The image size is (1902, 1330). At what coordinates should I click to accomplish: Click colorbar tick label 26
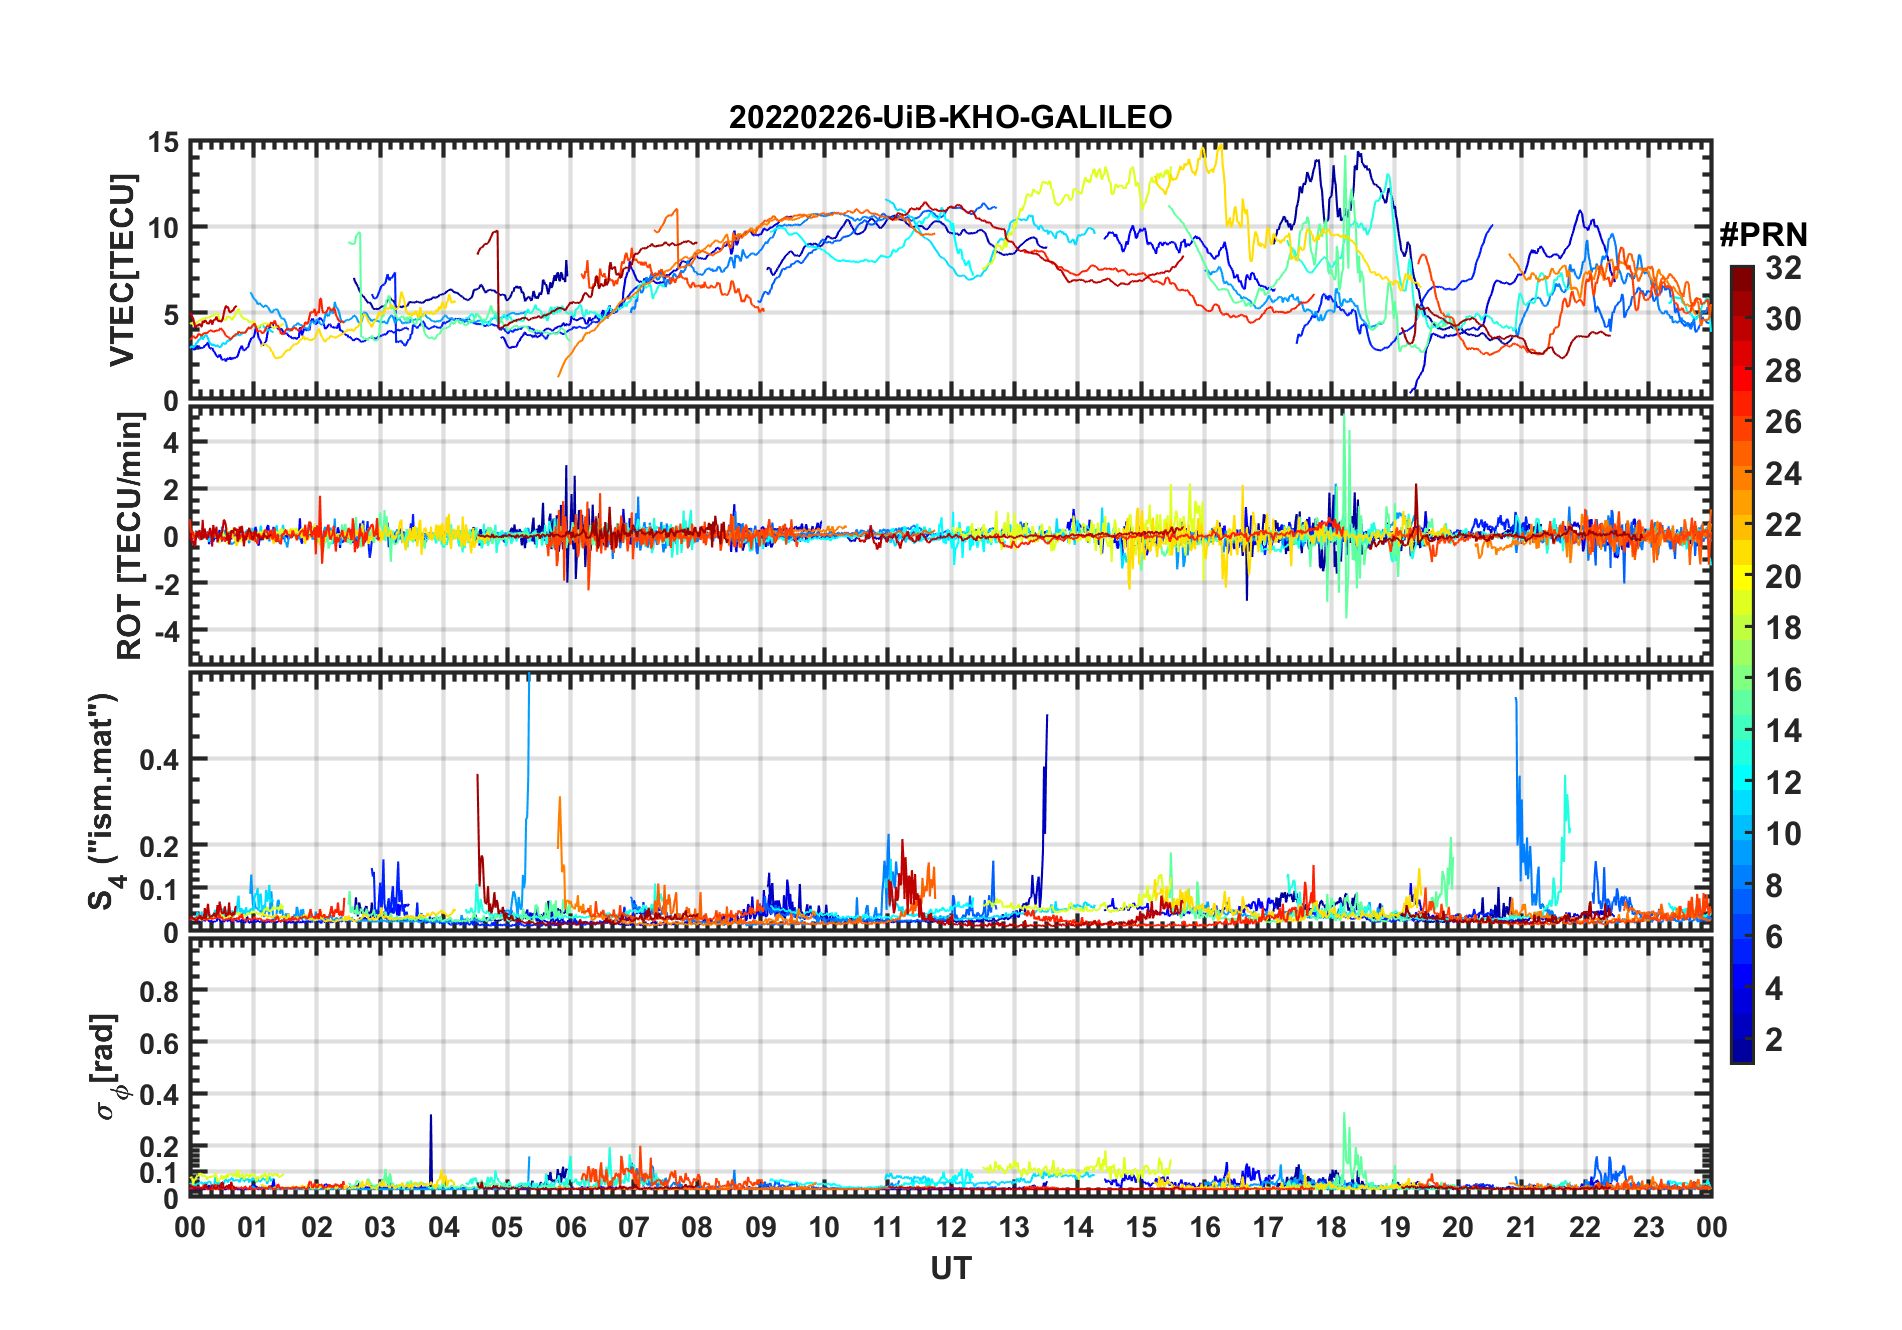tap(1783, 422)
